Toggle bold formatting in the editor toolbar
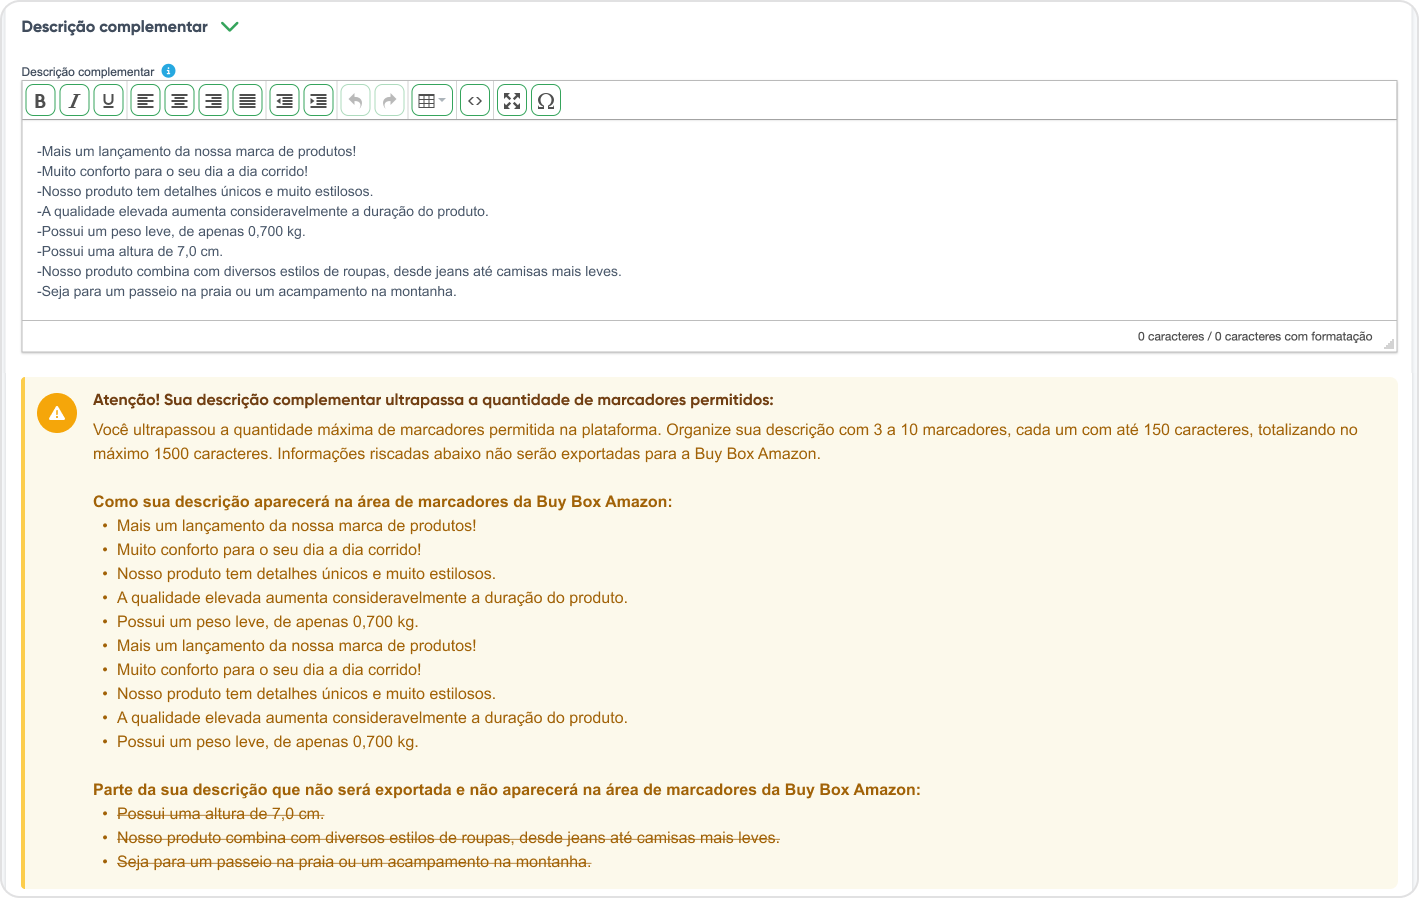 pyautogui.click(x=40, y=101)
